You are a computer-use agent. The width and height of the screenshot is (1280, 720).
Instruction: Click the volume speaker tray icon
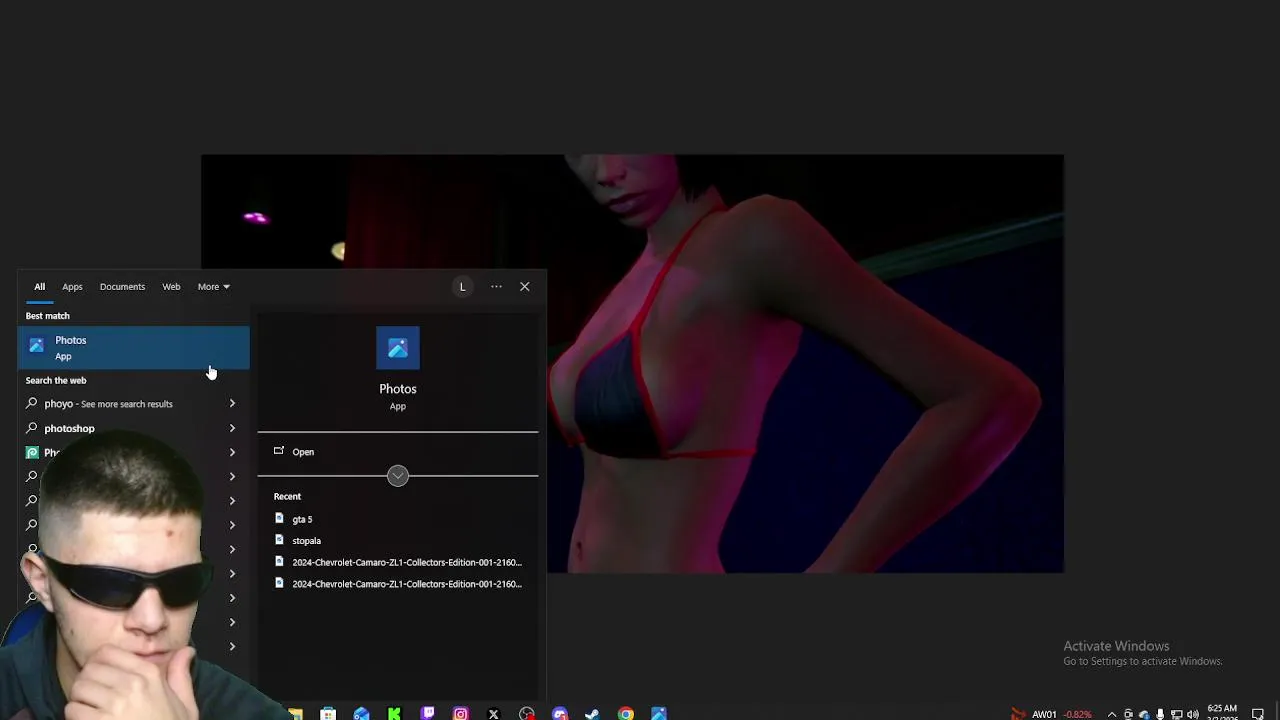click(x=1192, y=714)
